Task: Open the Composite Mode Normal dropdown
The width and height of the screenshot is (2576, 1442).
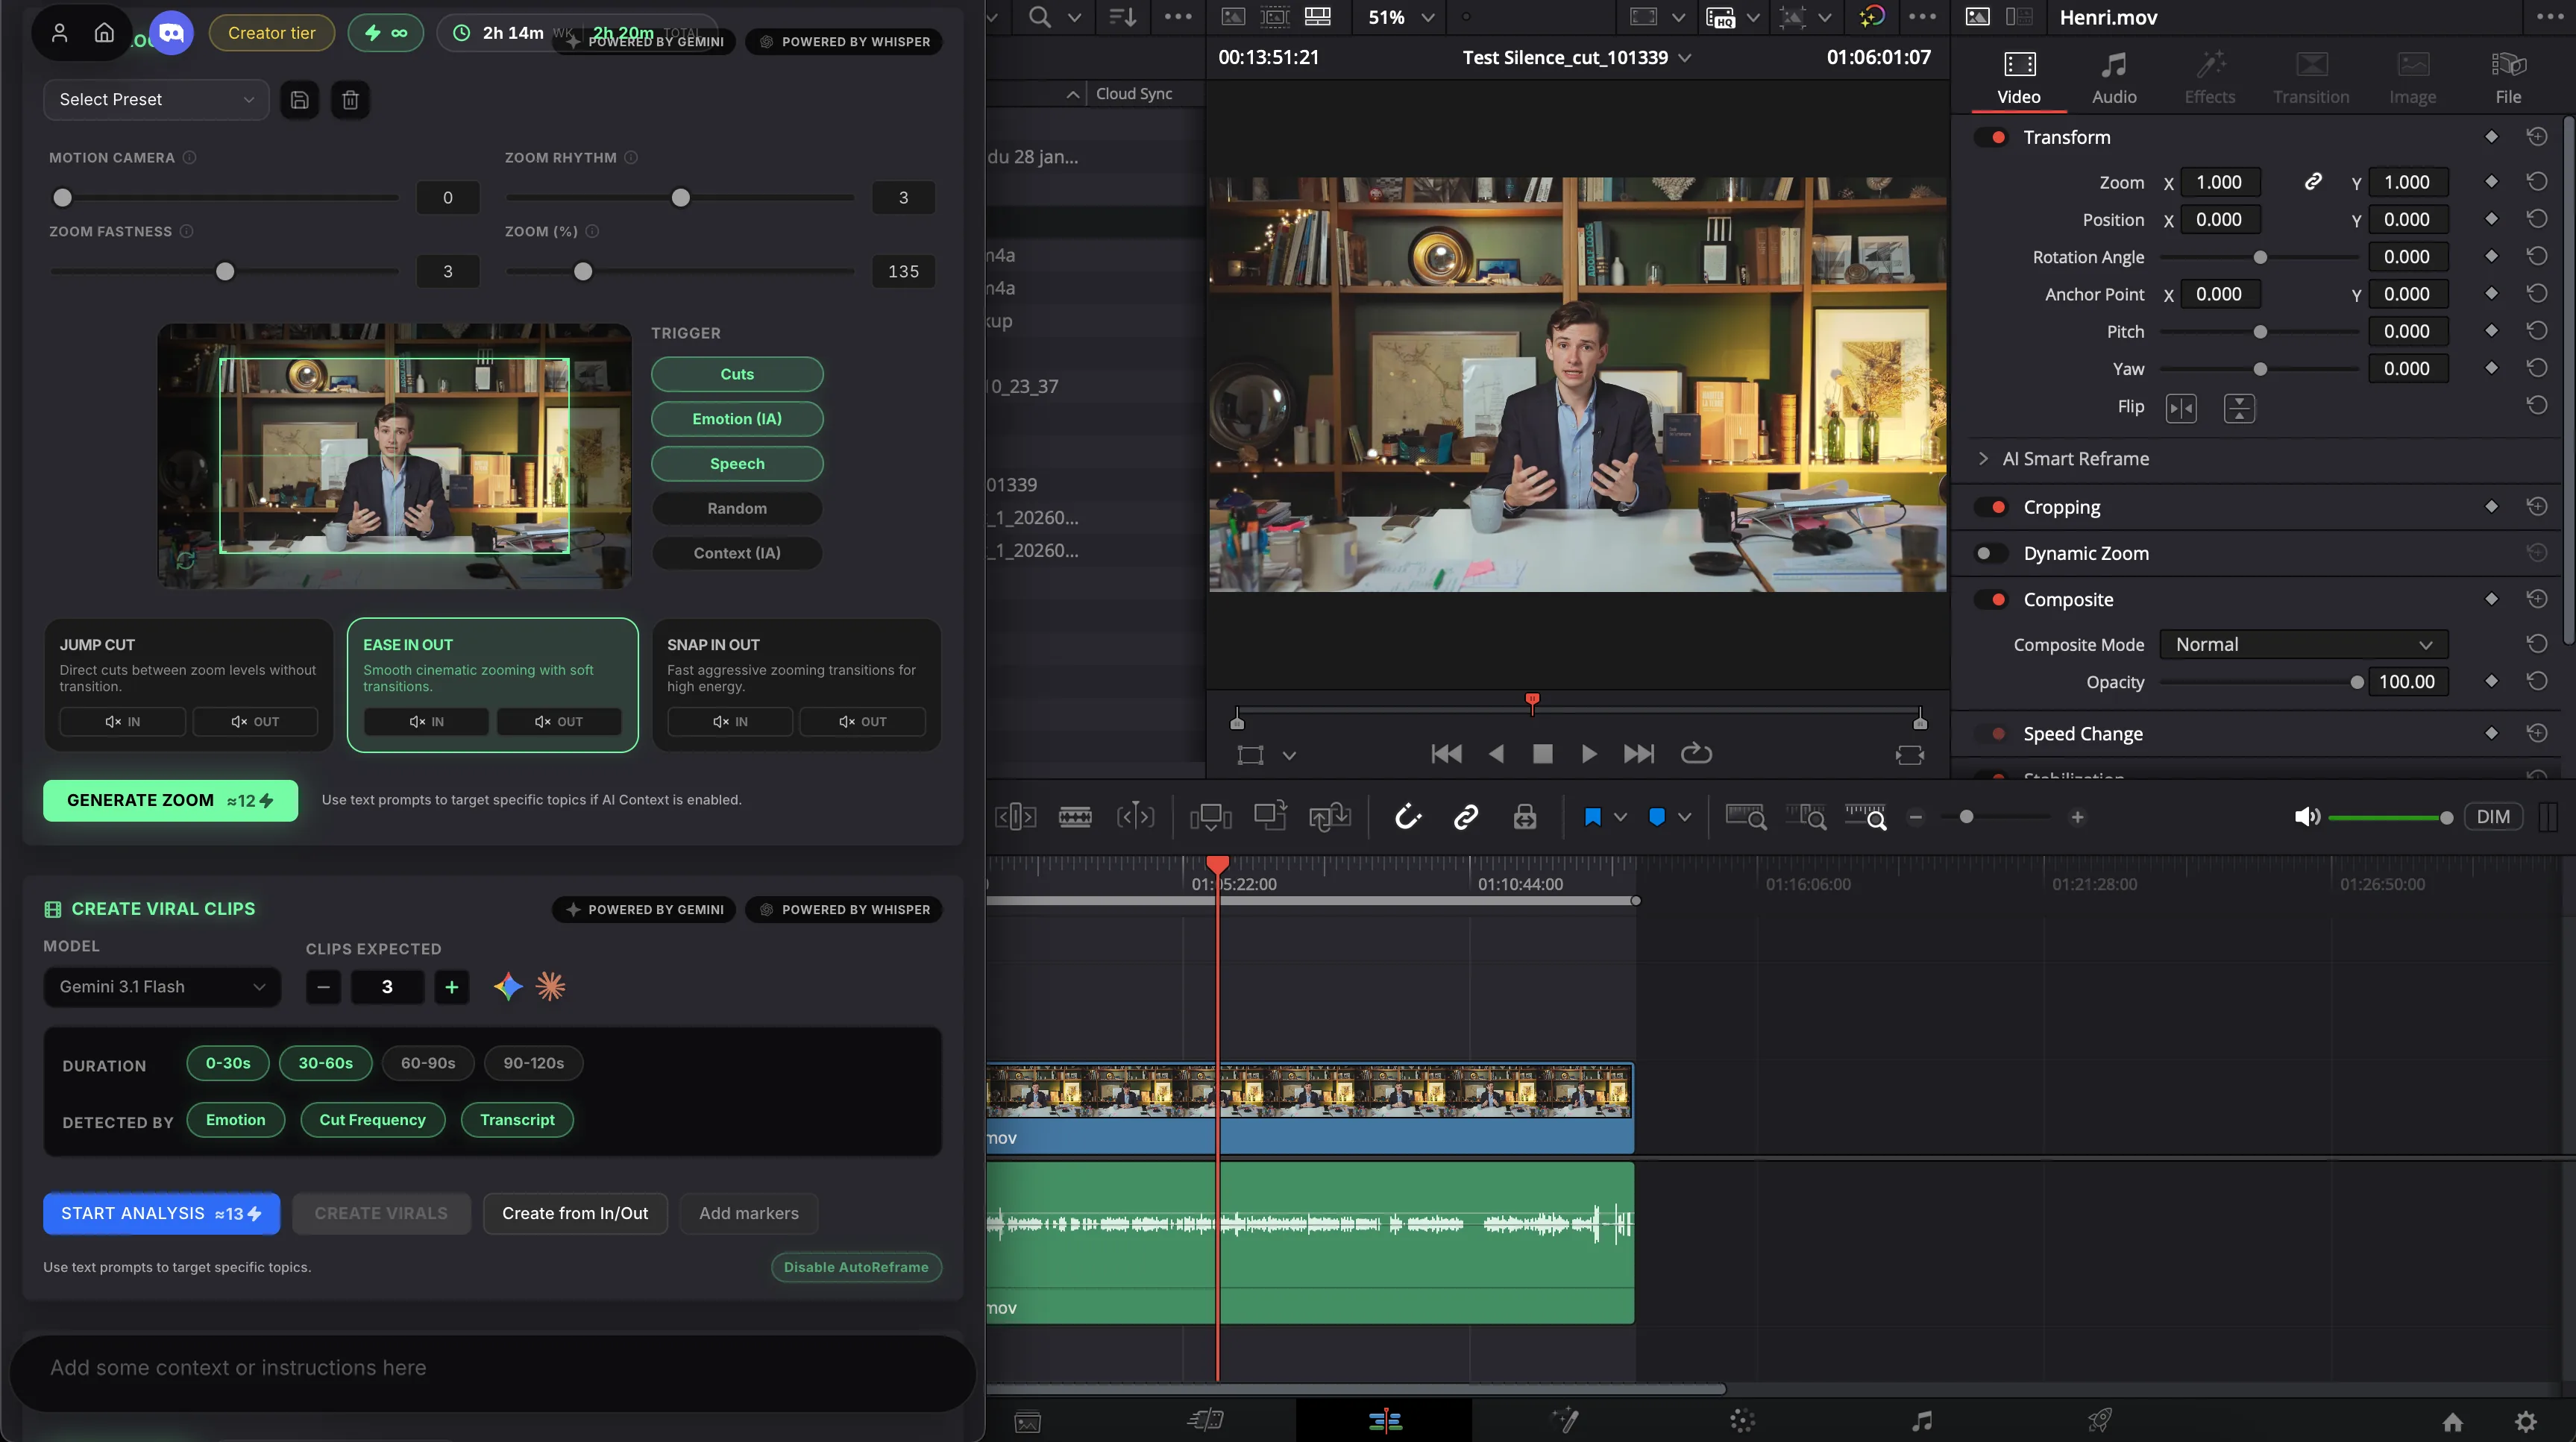Action: pyautogui.click(x=2303, y=645)
